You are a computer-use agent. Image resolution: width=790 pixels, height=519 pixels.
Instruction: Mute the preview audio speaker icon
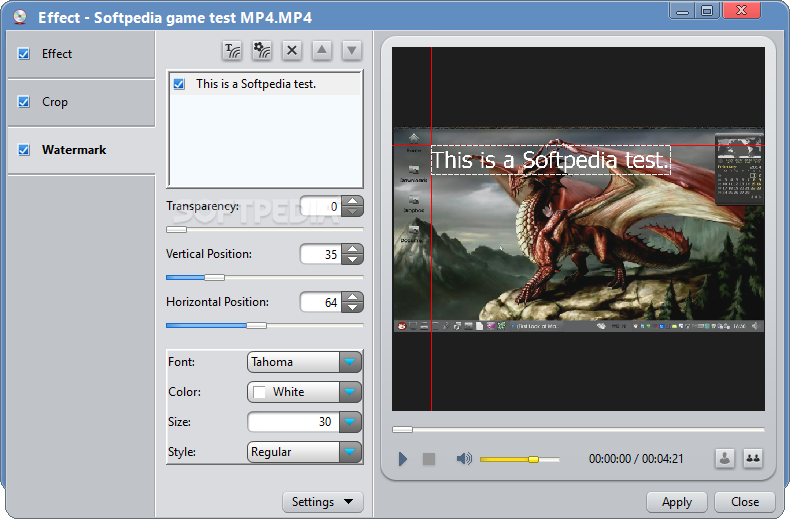pyautogui.click(x=464, y=459)
